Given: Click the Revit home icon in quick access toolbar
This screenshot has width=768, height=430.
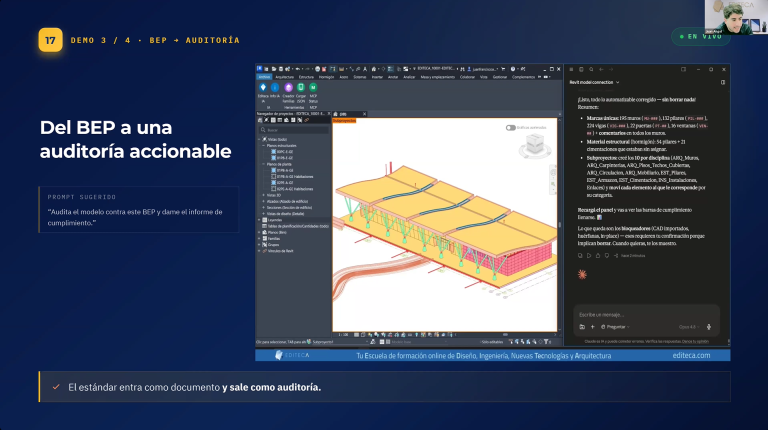Looking at the screenshot, I should [374, 69].
